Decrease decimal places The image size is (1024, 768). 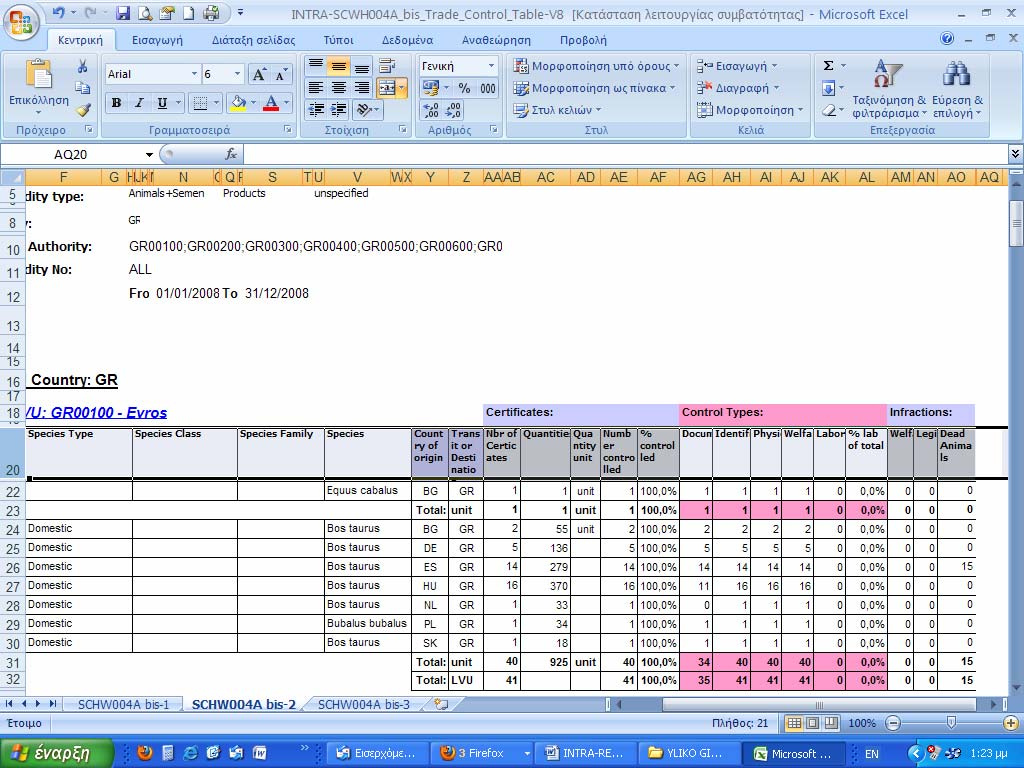point(453,110)
